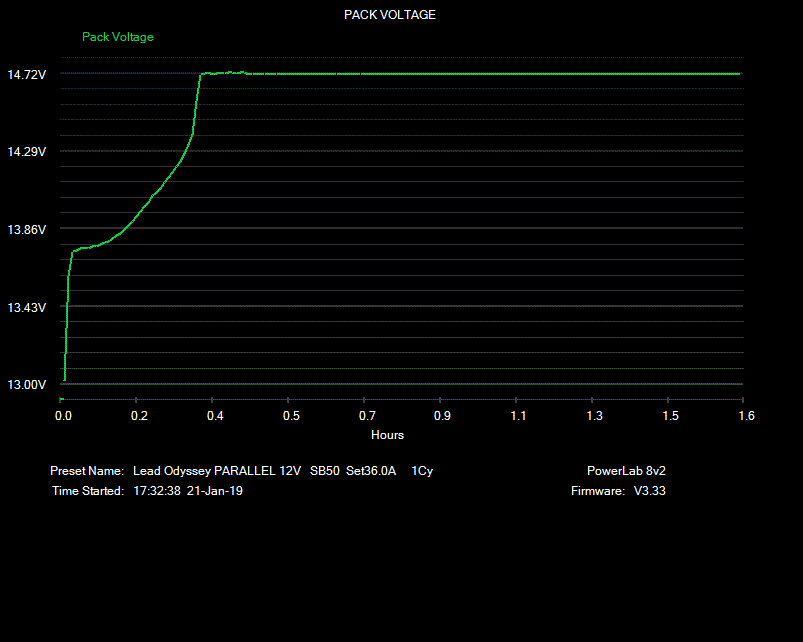Select the 13.00V y-axis label
Image resolution: width=803 pixels, height=642 pixels.
[x=27, y=385]
